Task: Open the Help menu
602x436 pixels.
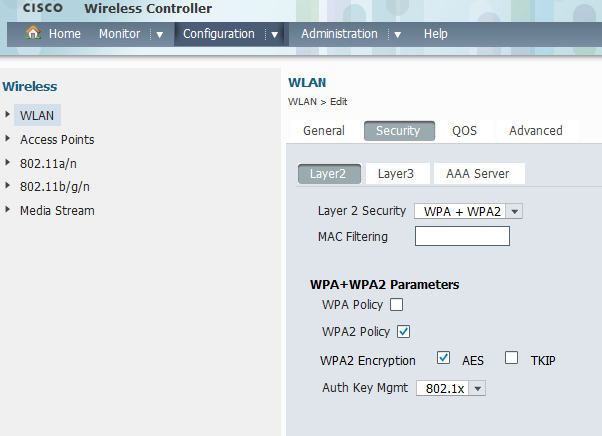Action: 435,34
